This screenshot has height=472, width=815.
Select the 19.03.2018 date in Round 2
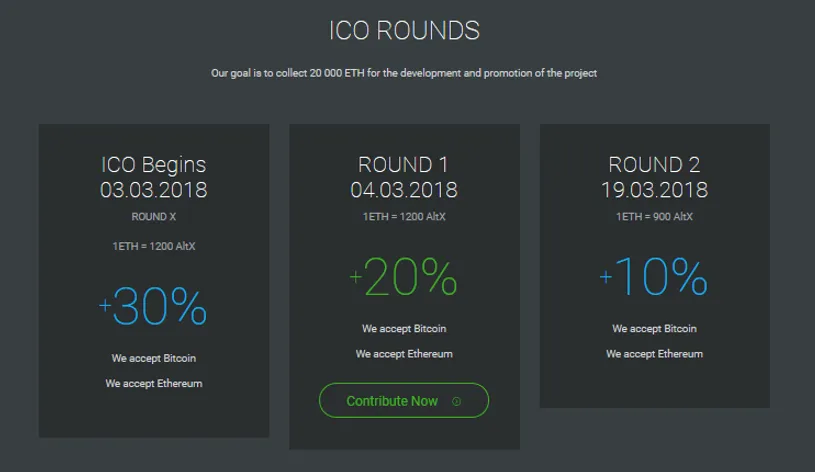point(654,190)
